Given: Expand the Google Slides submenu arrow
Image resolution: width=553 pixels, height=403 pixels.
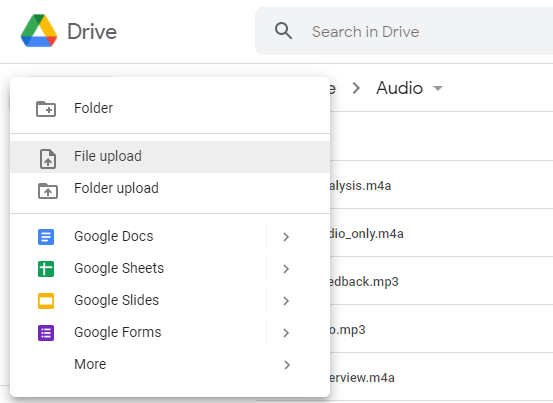Looking at the screenshot, I should pyautogui.click(x=286, y=301).
